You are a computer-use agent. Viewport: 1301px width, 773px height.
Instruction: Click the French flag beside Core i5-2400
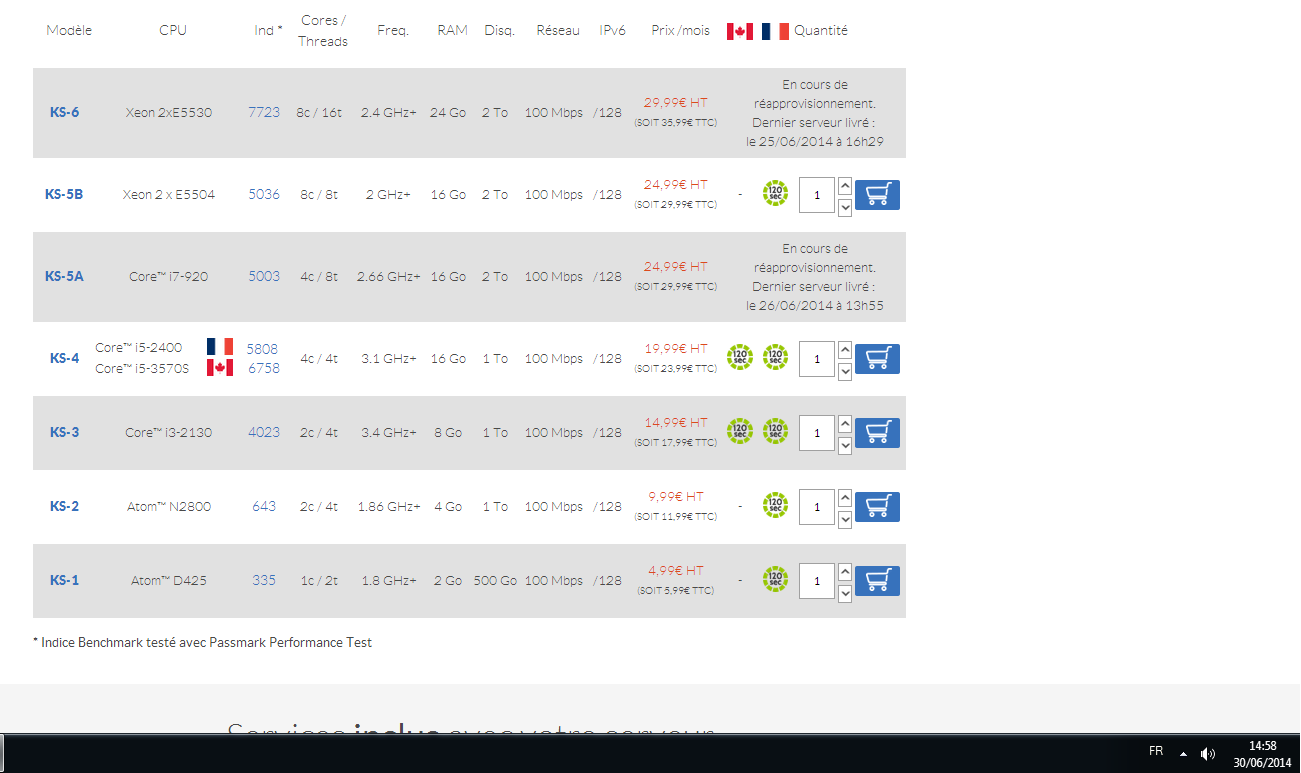tap(220, 347)
